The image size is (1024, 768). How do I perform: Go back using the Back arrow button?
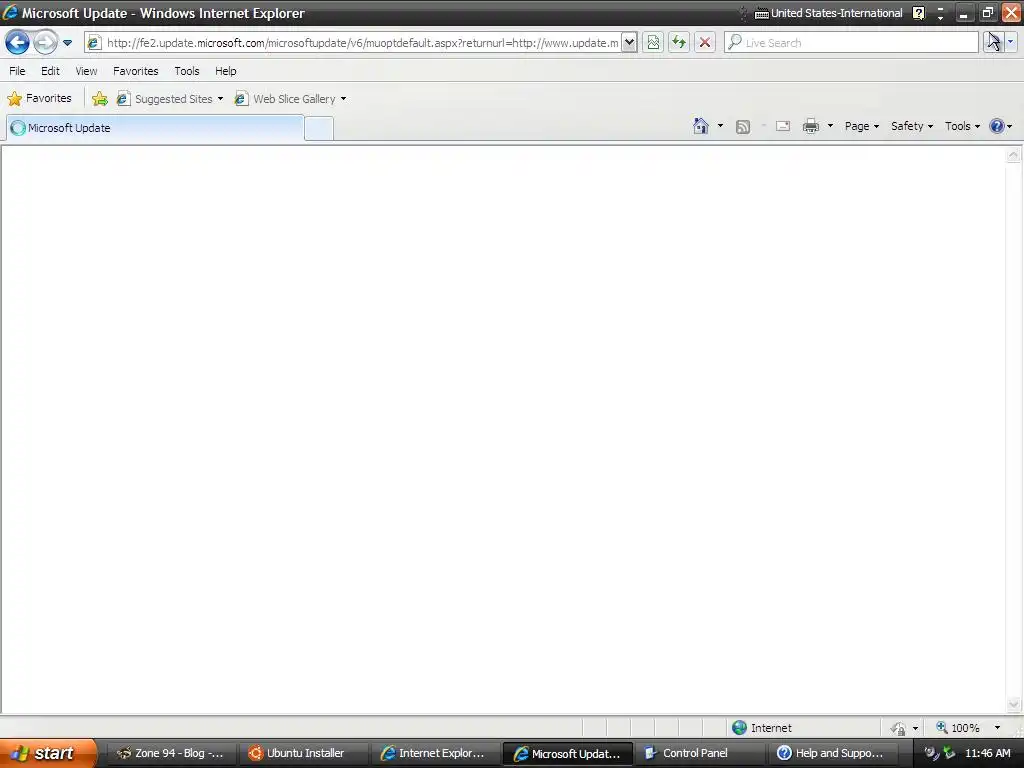(18, 43)
